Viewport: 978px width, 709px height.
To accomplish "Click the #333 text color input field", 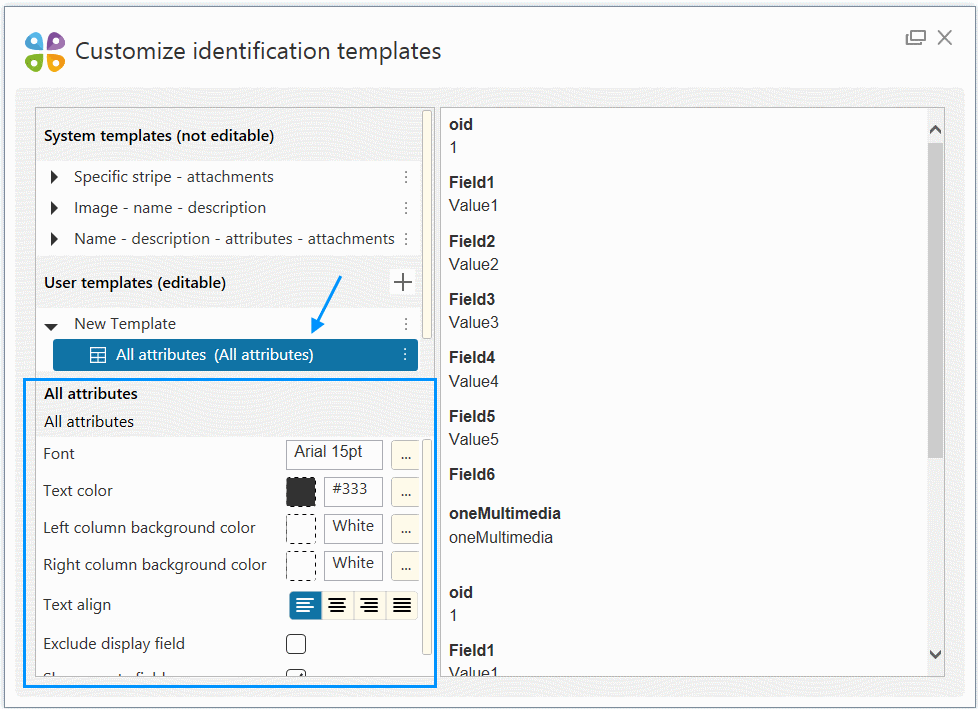I will pos(352,491).
